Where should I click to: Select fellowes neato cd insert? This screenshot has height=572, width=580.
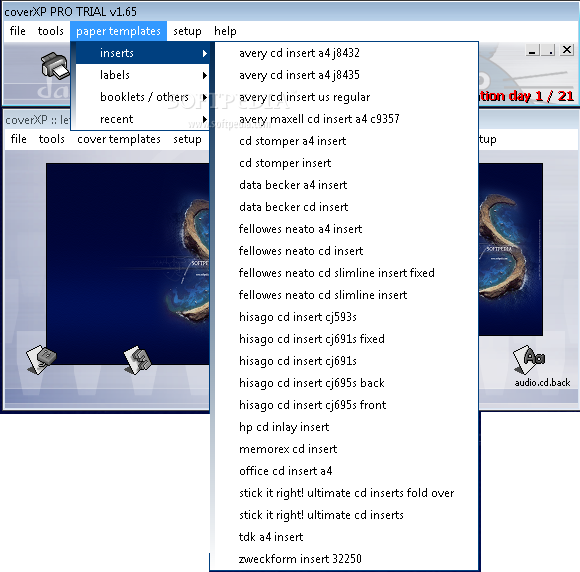pyautogui.click(x=346, y=251)
